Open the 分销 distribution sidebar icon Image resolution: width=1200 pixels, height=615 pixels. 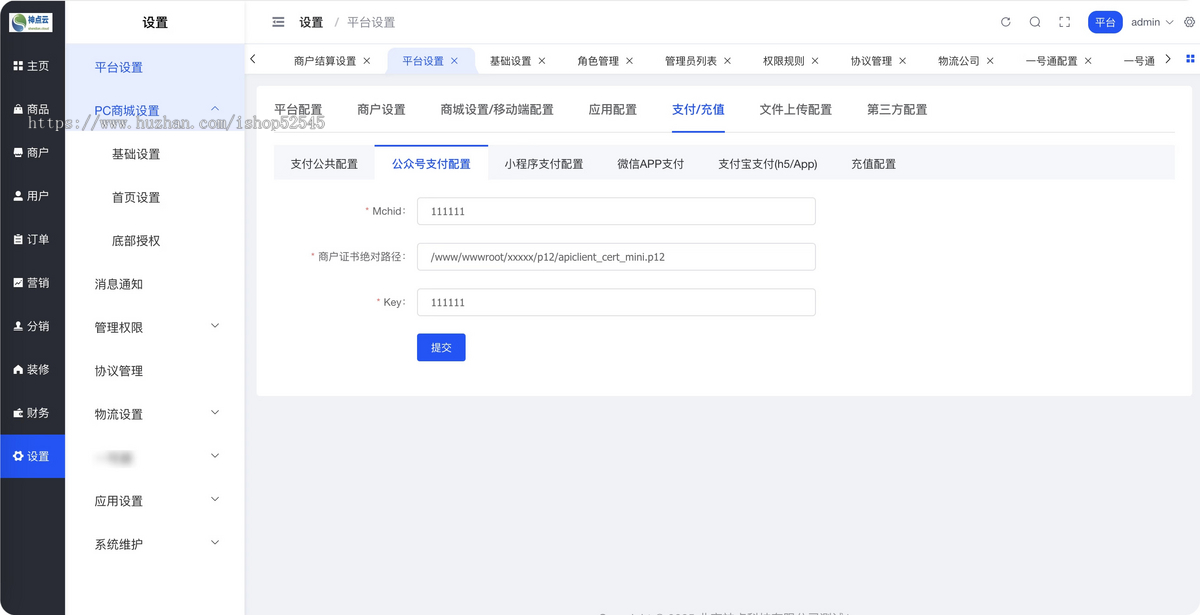click(x=18, y=326)
